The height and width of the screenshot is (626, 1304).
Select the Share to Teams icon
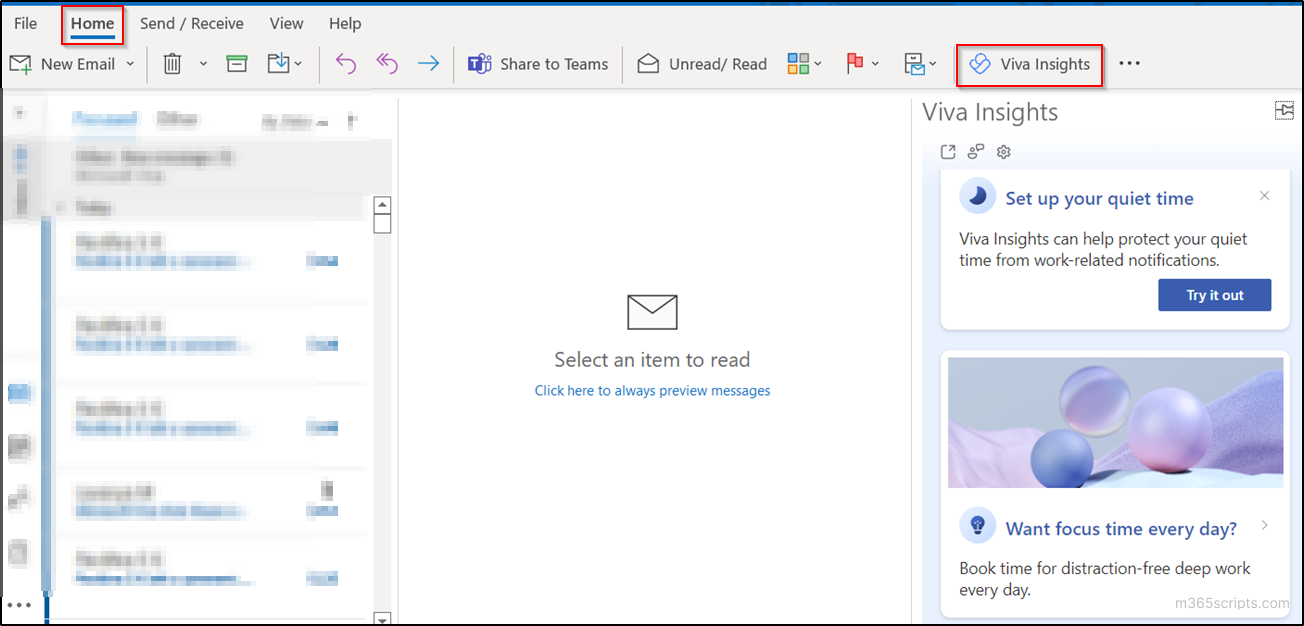(480, 63)
